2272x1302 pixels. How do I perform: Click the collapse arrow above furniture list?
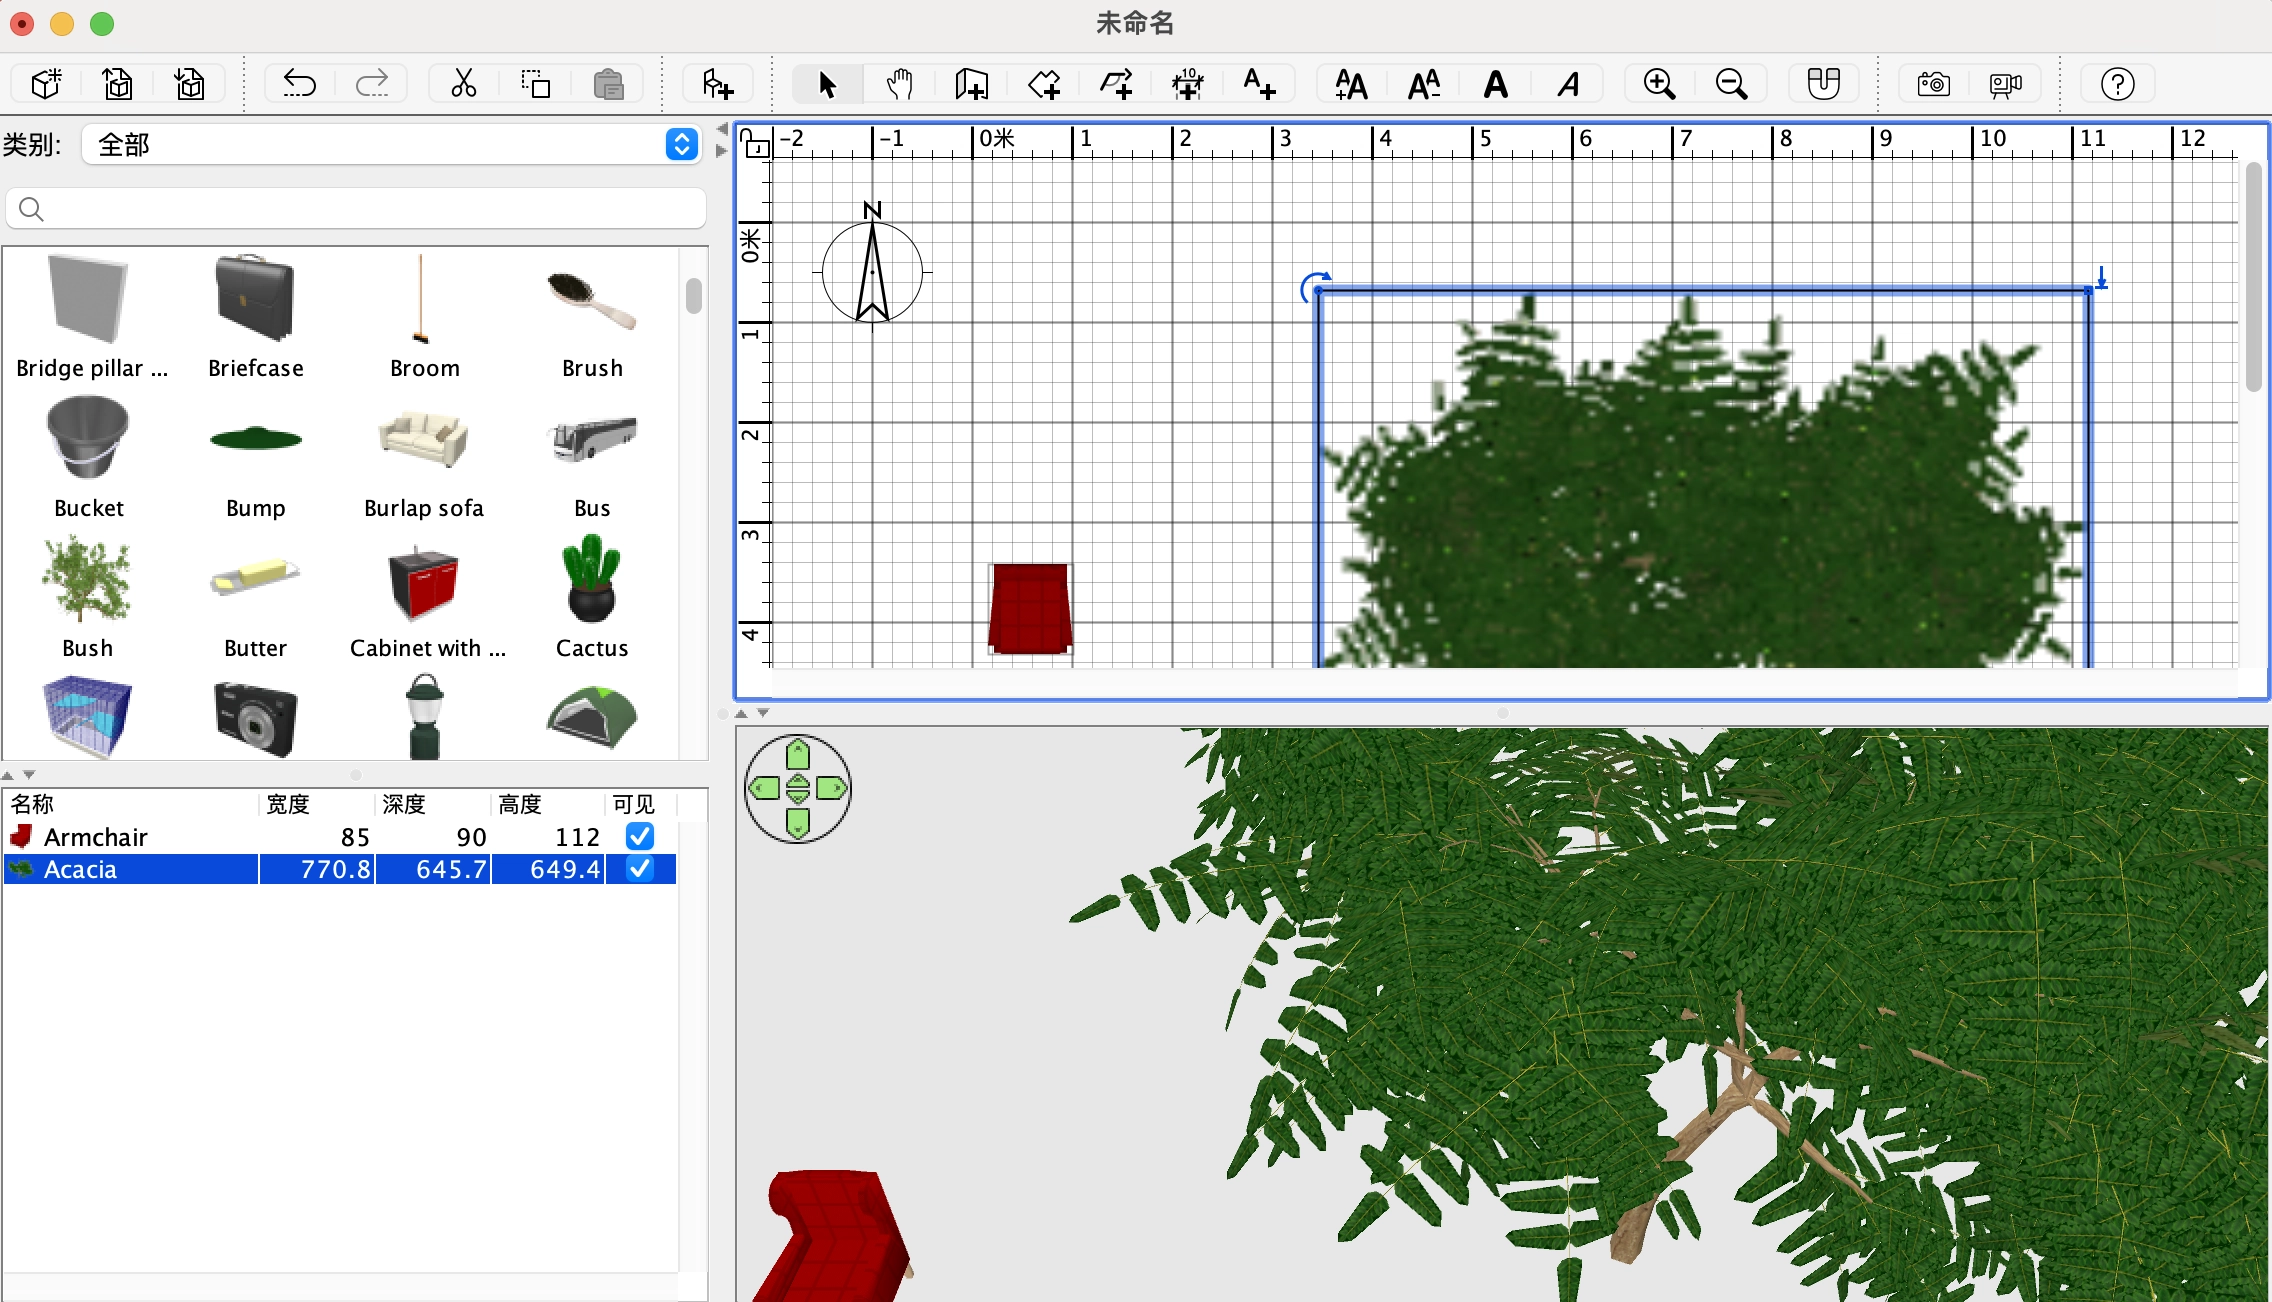(8, 775)
